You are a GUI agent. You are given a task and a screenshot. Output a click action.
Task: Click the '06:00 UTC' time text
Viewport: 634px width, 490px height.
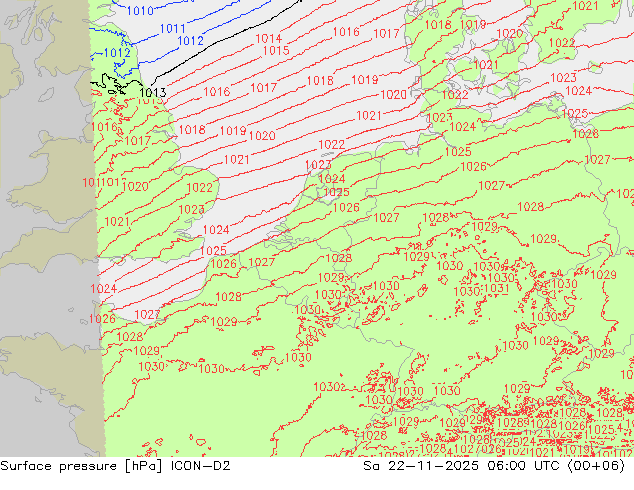(x=524, y=466)
